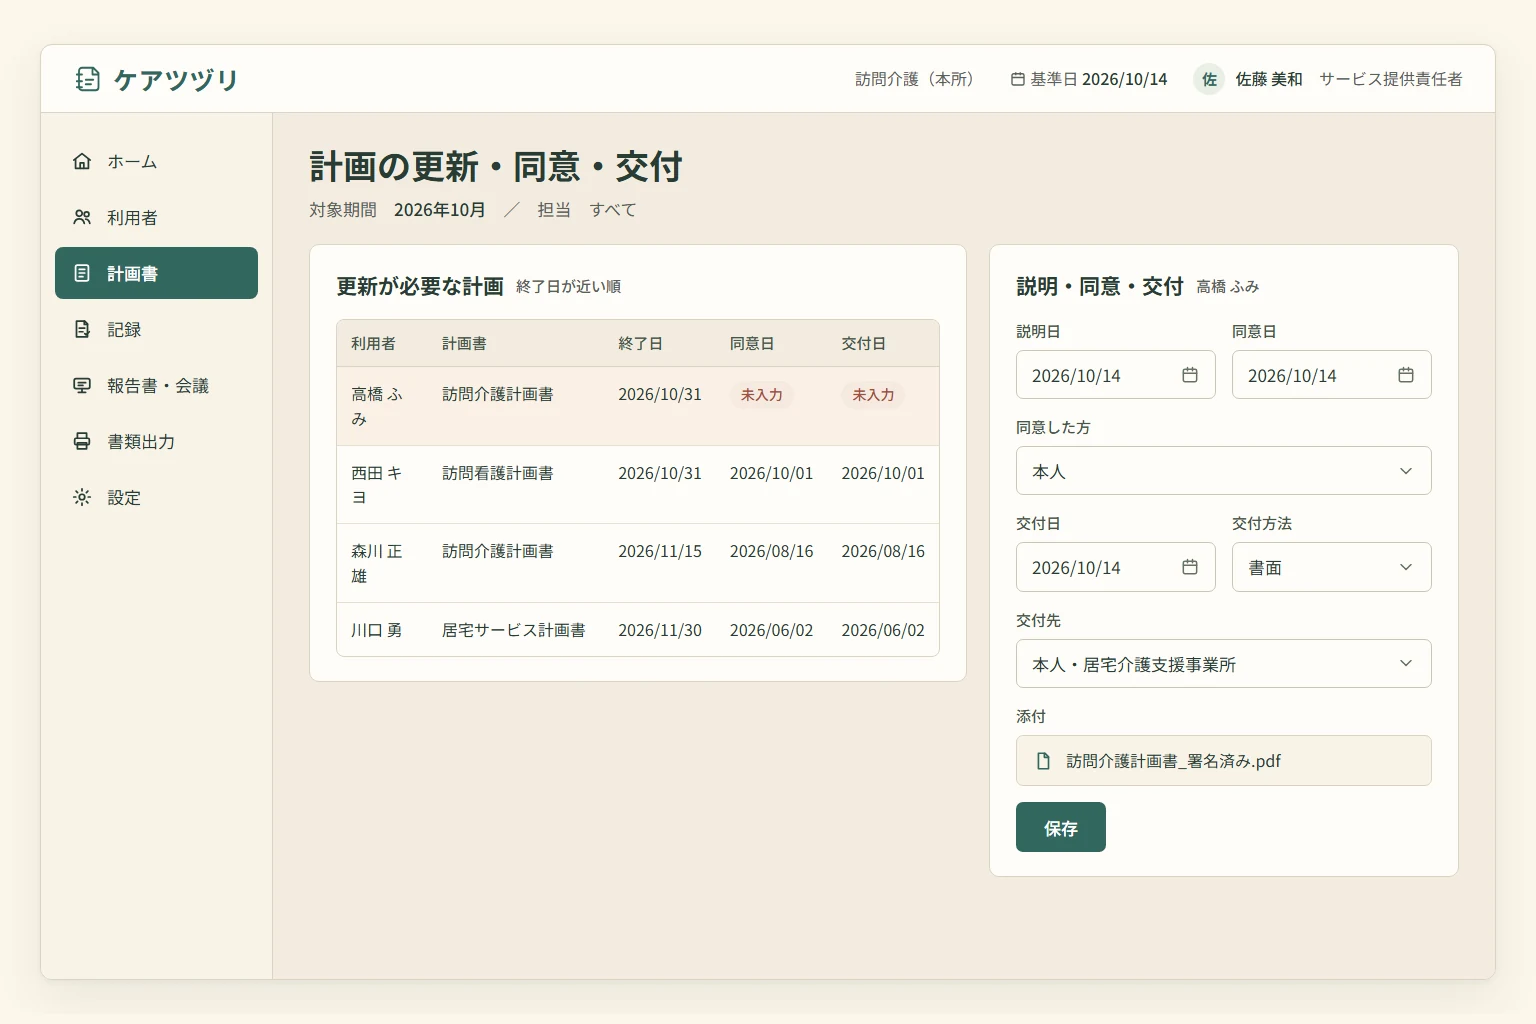Viewport: 1536px width, 1024px height.
Task: Click the 対象期間 value 2026年10月
Action: pyautogui.click(x=440, y=210)
